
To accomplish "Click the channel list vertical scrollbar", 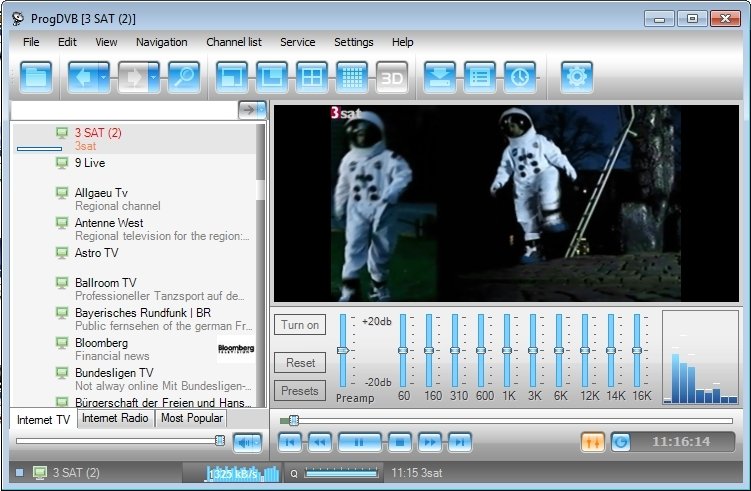I will (261, 265).
